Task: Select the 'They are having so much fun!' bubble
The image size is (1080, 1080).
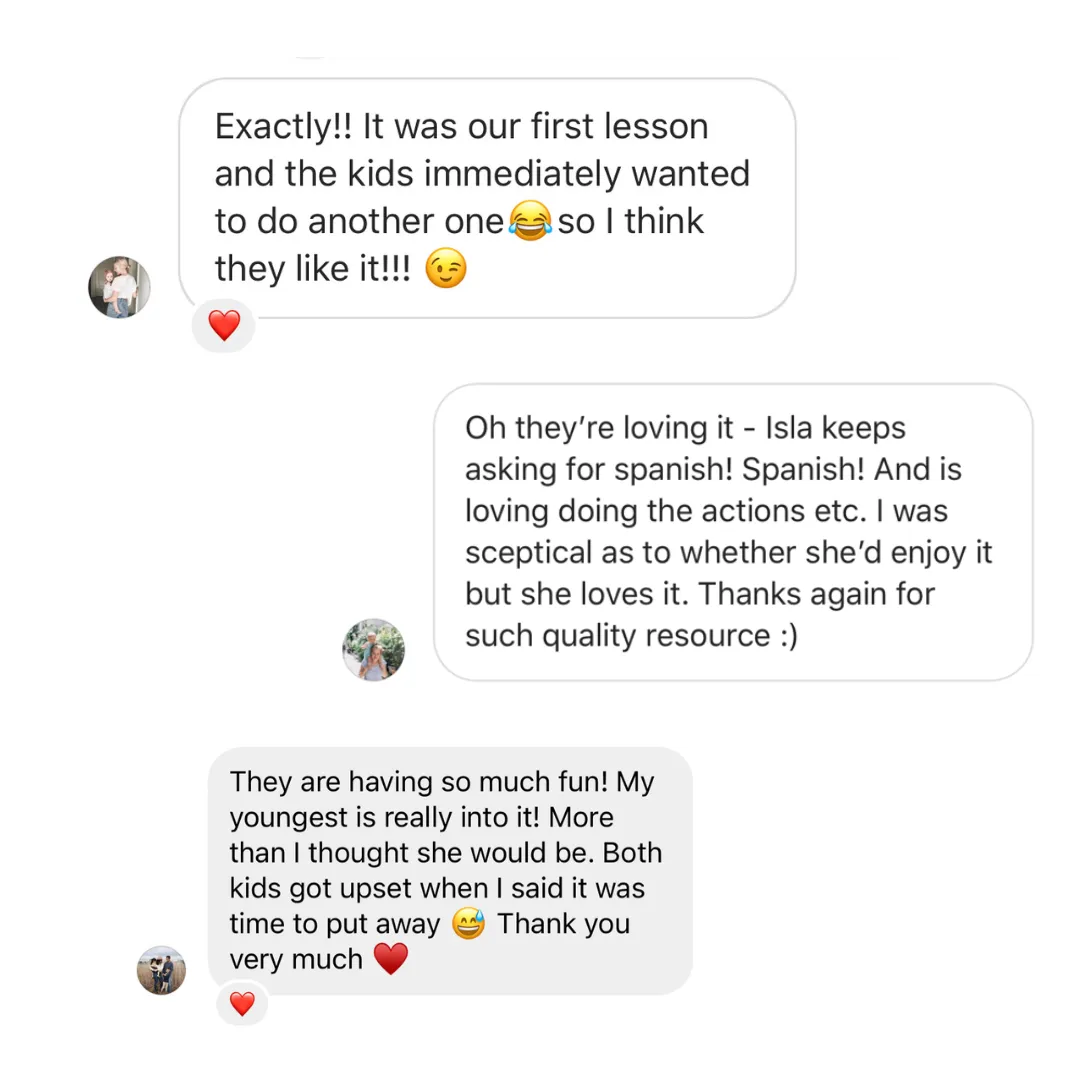Action: pos(450,871)
